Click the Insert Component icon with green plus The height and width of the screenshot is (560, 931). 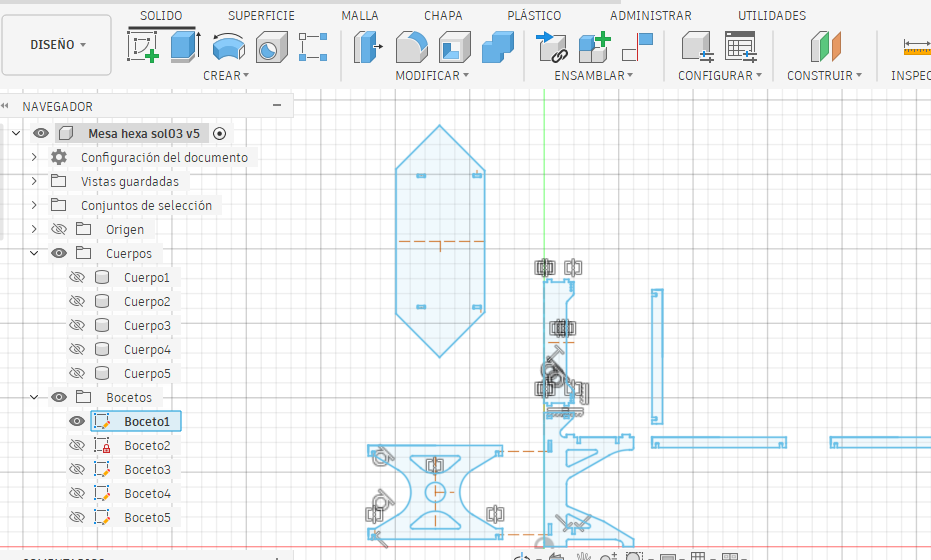[x=594, y=47]
